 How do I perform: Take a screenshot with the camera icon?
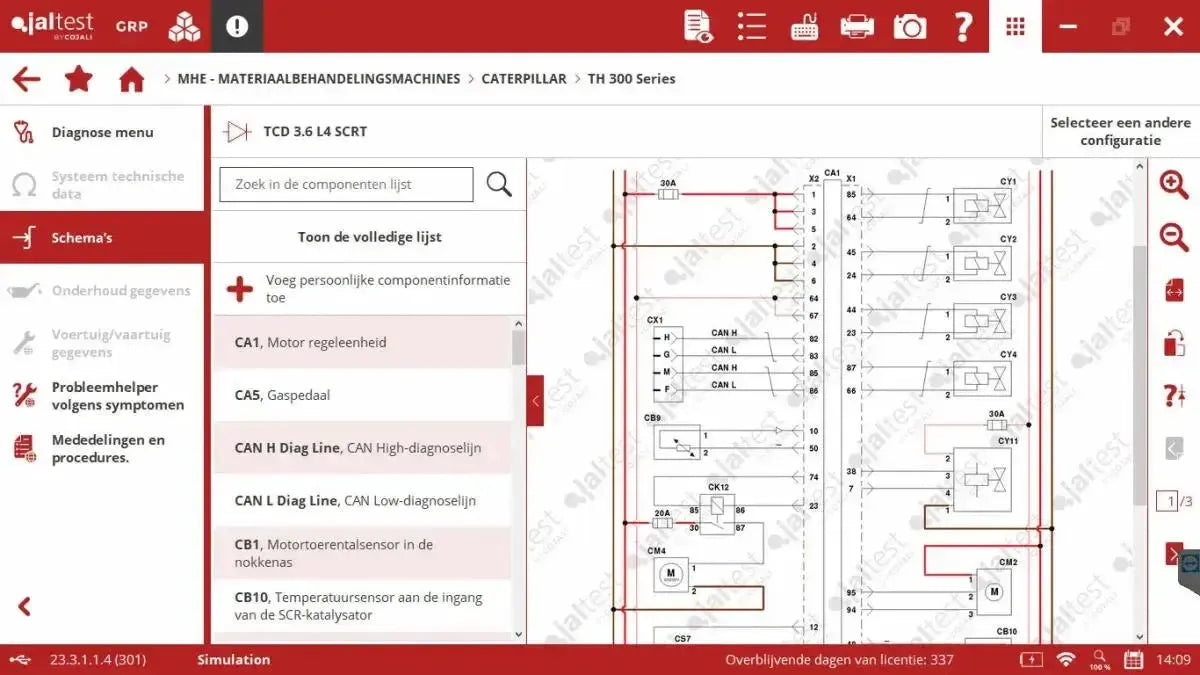point(909,26)
